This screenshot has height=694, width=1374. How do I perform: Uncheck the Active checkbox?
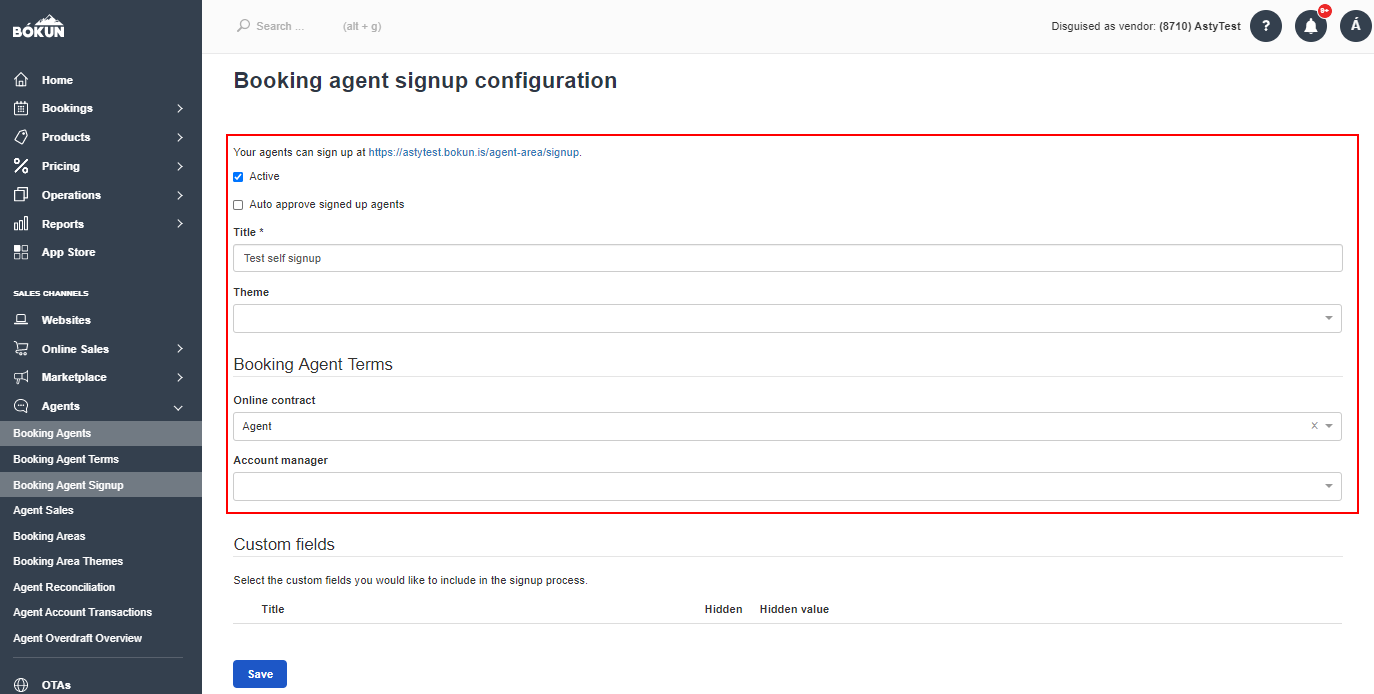[x=238, y=177]
